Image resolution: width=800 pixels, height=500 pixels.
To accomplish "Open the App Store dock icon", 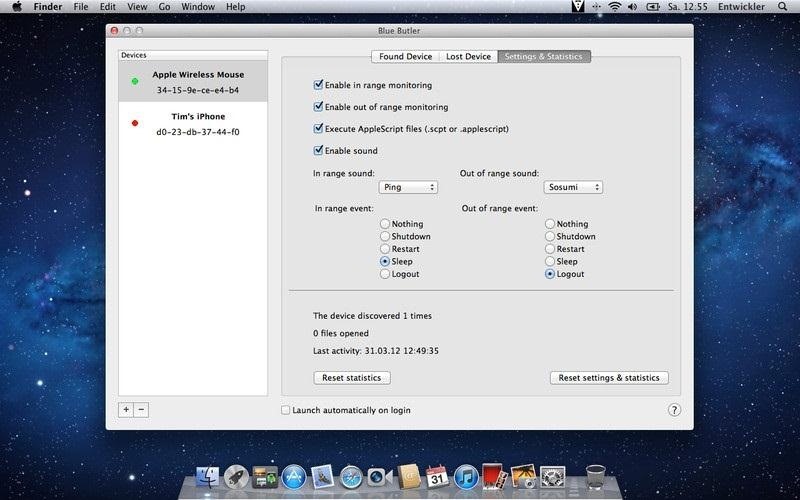I will coord(294,478).
